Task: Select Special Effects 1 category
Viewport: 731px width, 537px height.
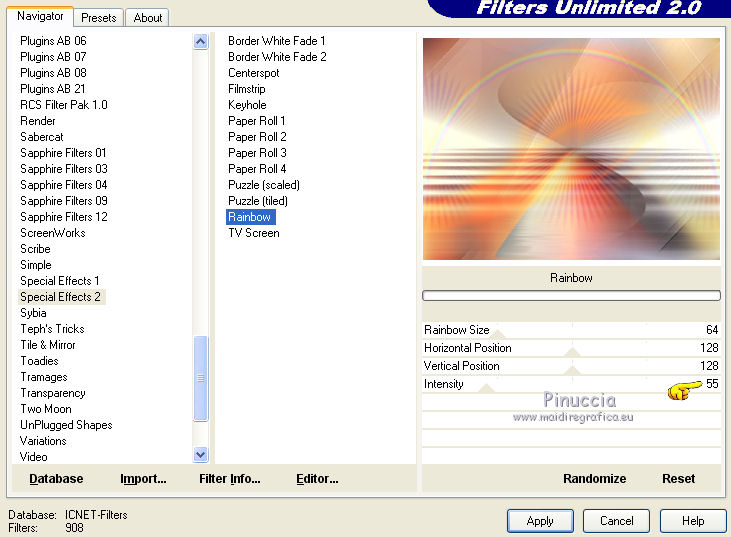Action: pyautogui.click(x=60, y=281)
